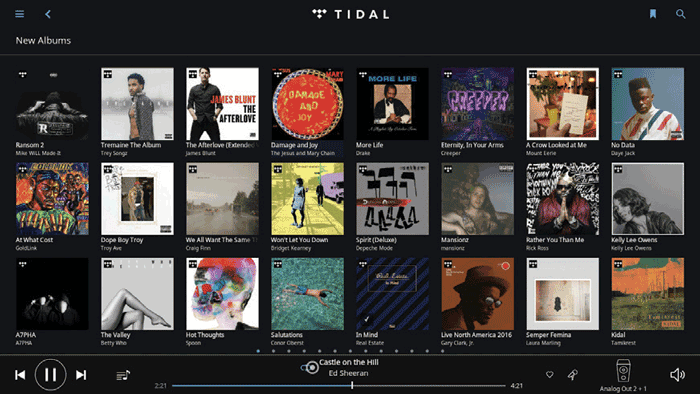The image size is (700, 394).
Task: Click the elapsed time 2:21
Action: pyautogui.click(x=161, y=386)
